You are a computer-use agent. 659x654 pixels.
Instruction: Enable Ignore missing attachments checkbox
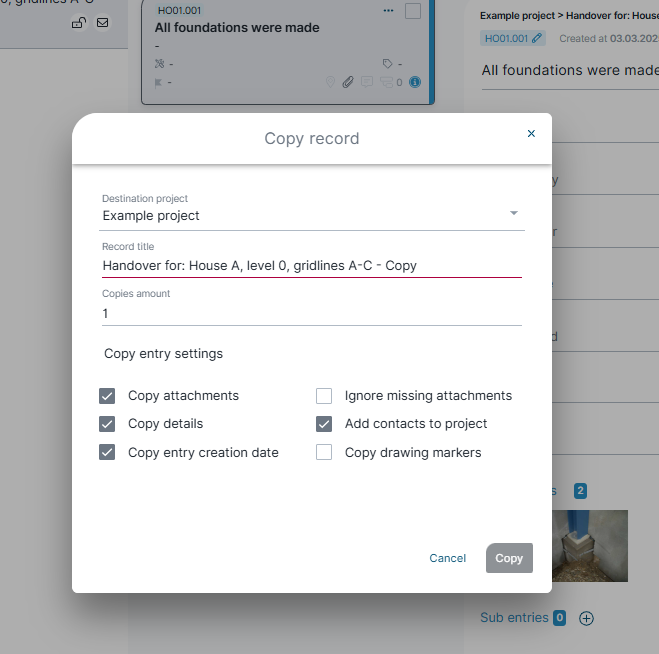[x=324, y=396]
